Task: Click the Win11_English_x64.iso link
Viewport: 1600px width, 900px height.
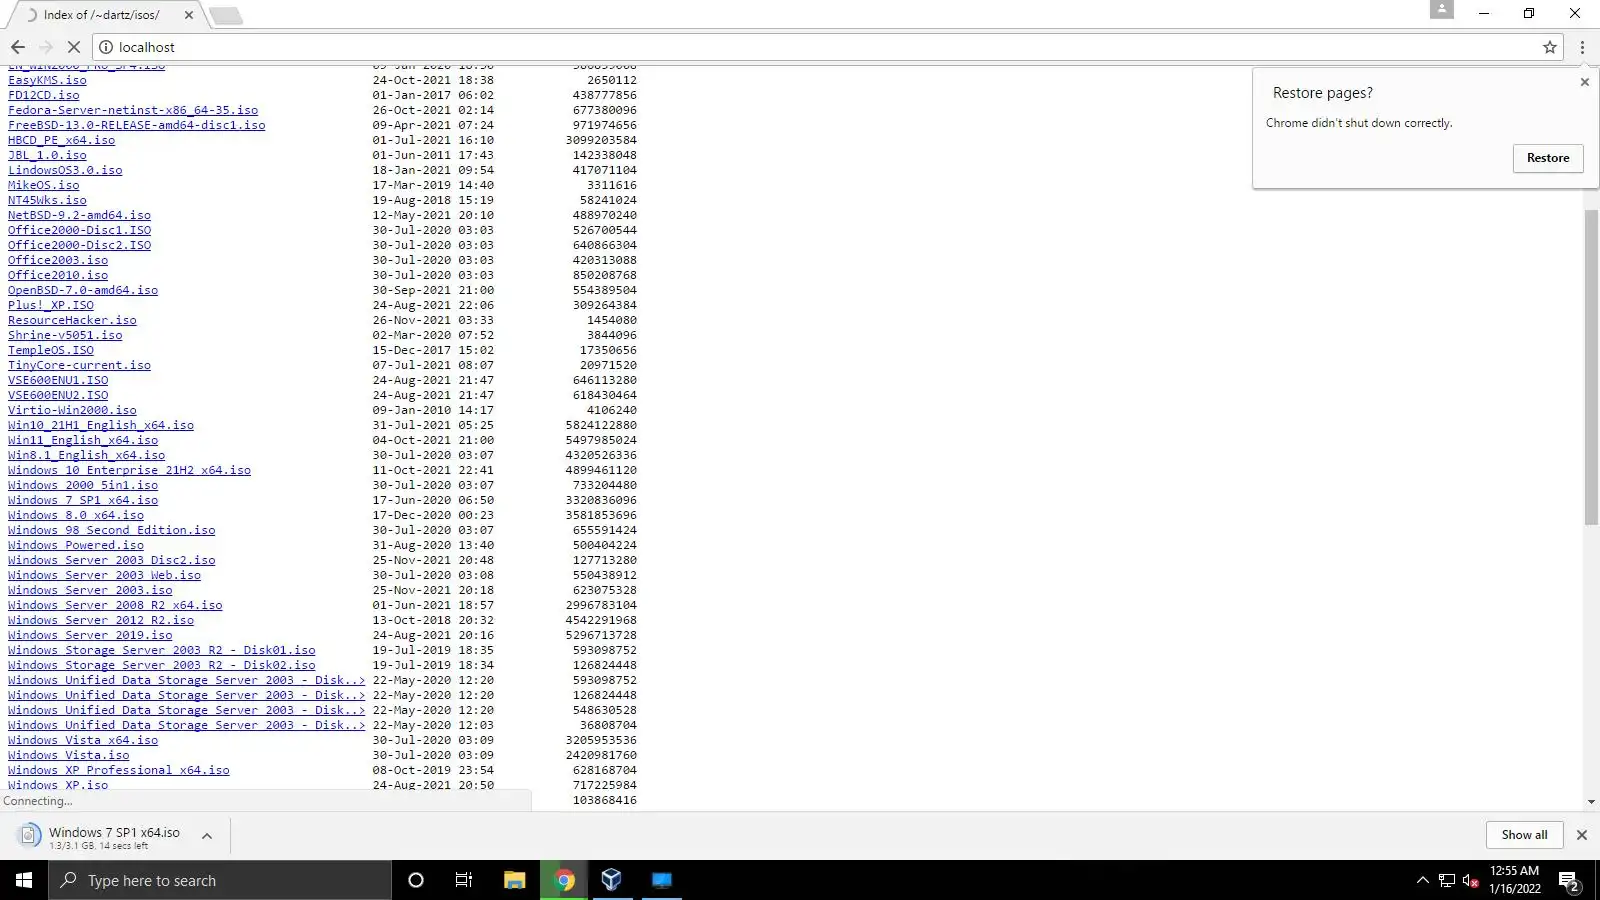Action: 83,440
